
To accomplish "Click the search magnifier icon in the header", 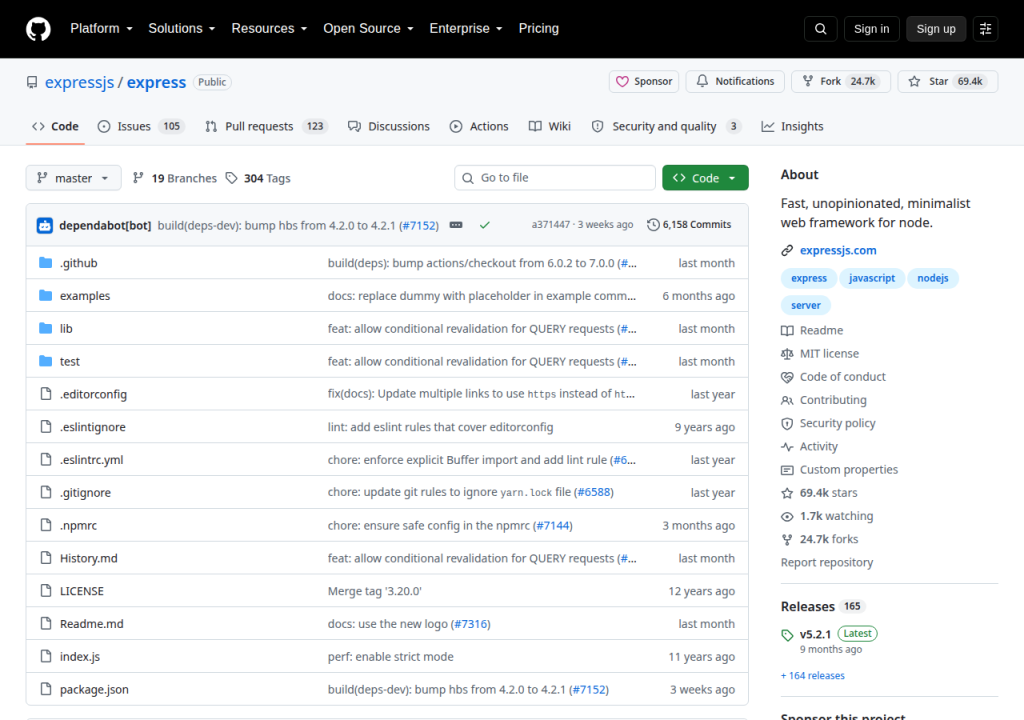I will (820, 29).
